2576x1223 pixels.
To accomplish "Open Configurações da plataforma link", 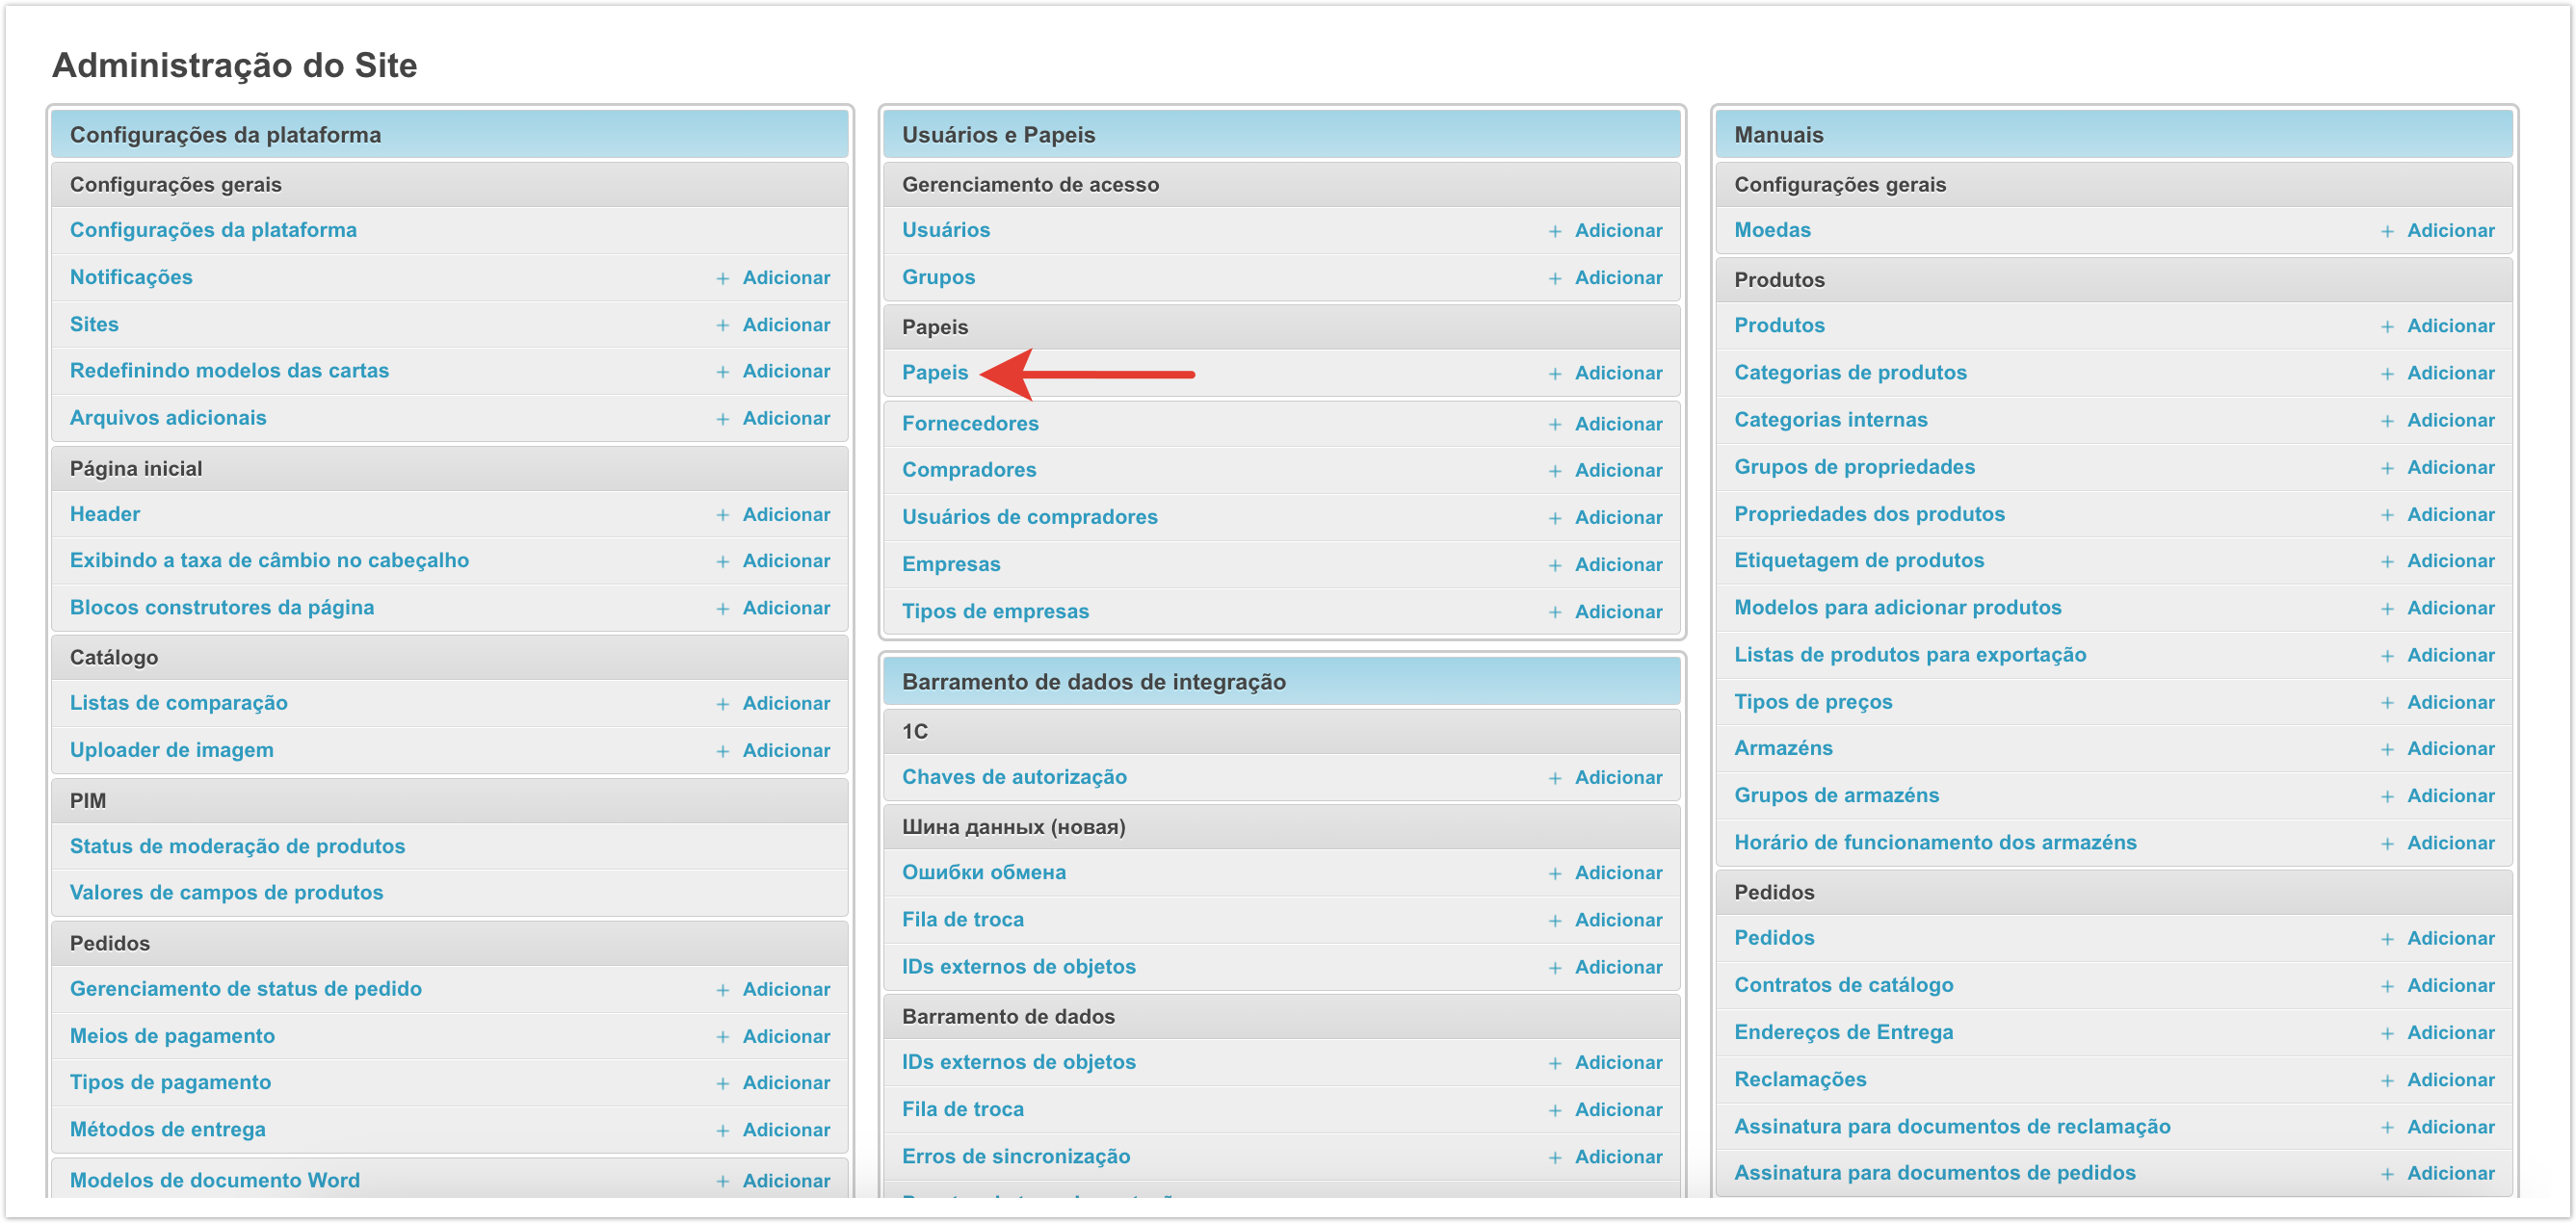I will click(x=213, y=230).
